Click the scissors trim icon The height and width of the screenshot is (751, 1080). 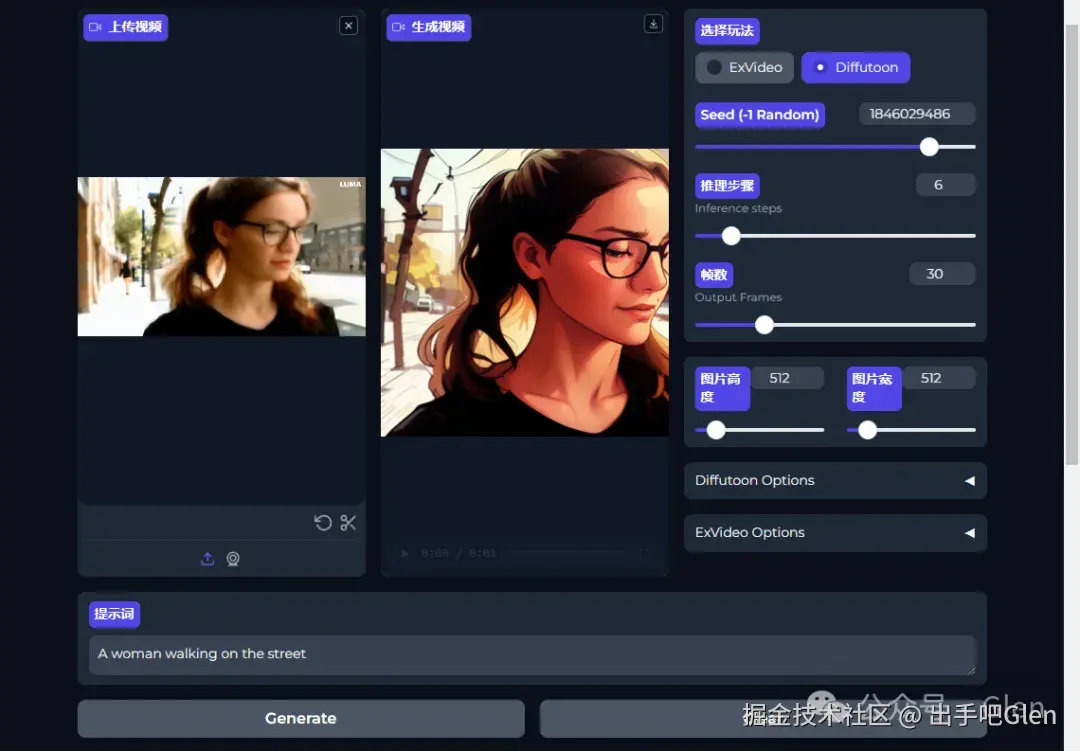click(x=349, y=523)
